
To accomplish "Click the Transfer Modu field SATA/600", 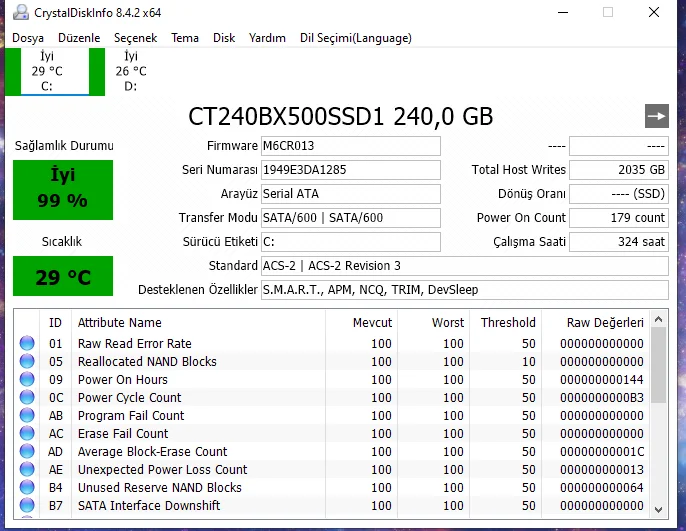I will pyautogui.click(x=351, y=218).
